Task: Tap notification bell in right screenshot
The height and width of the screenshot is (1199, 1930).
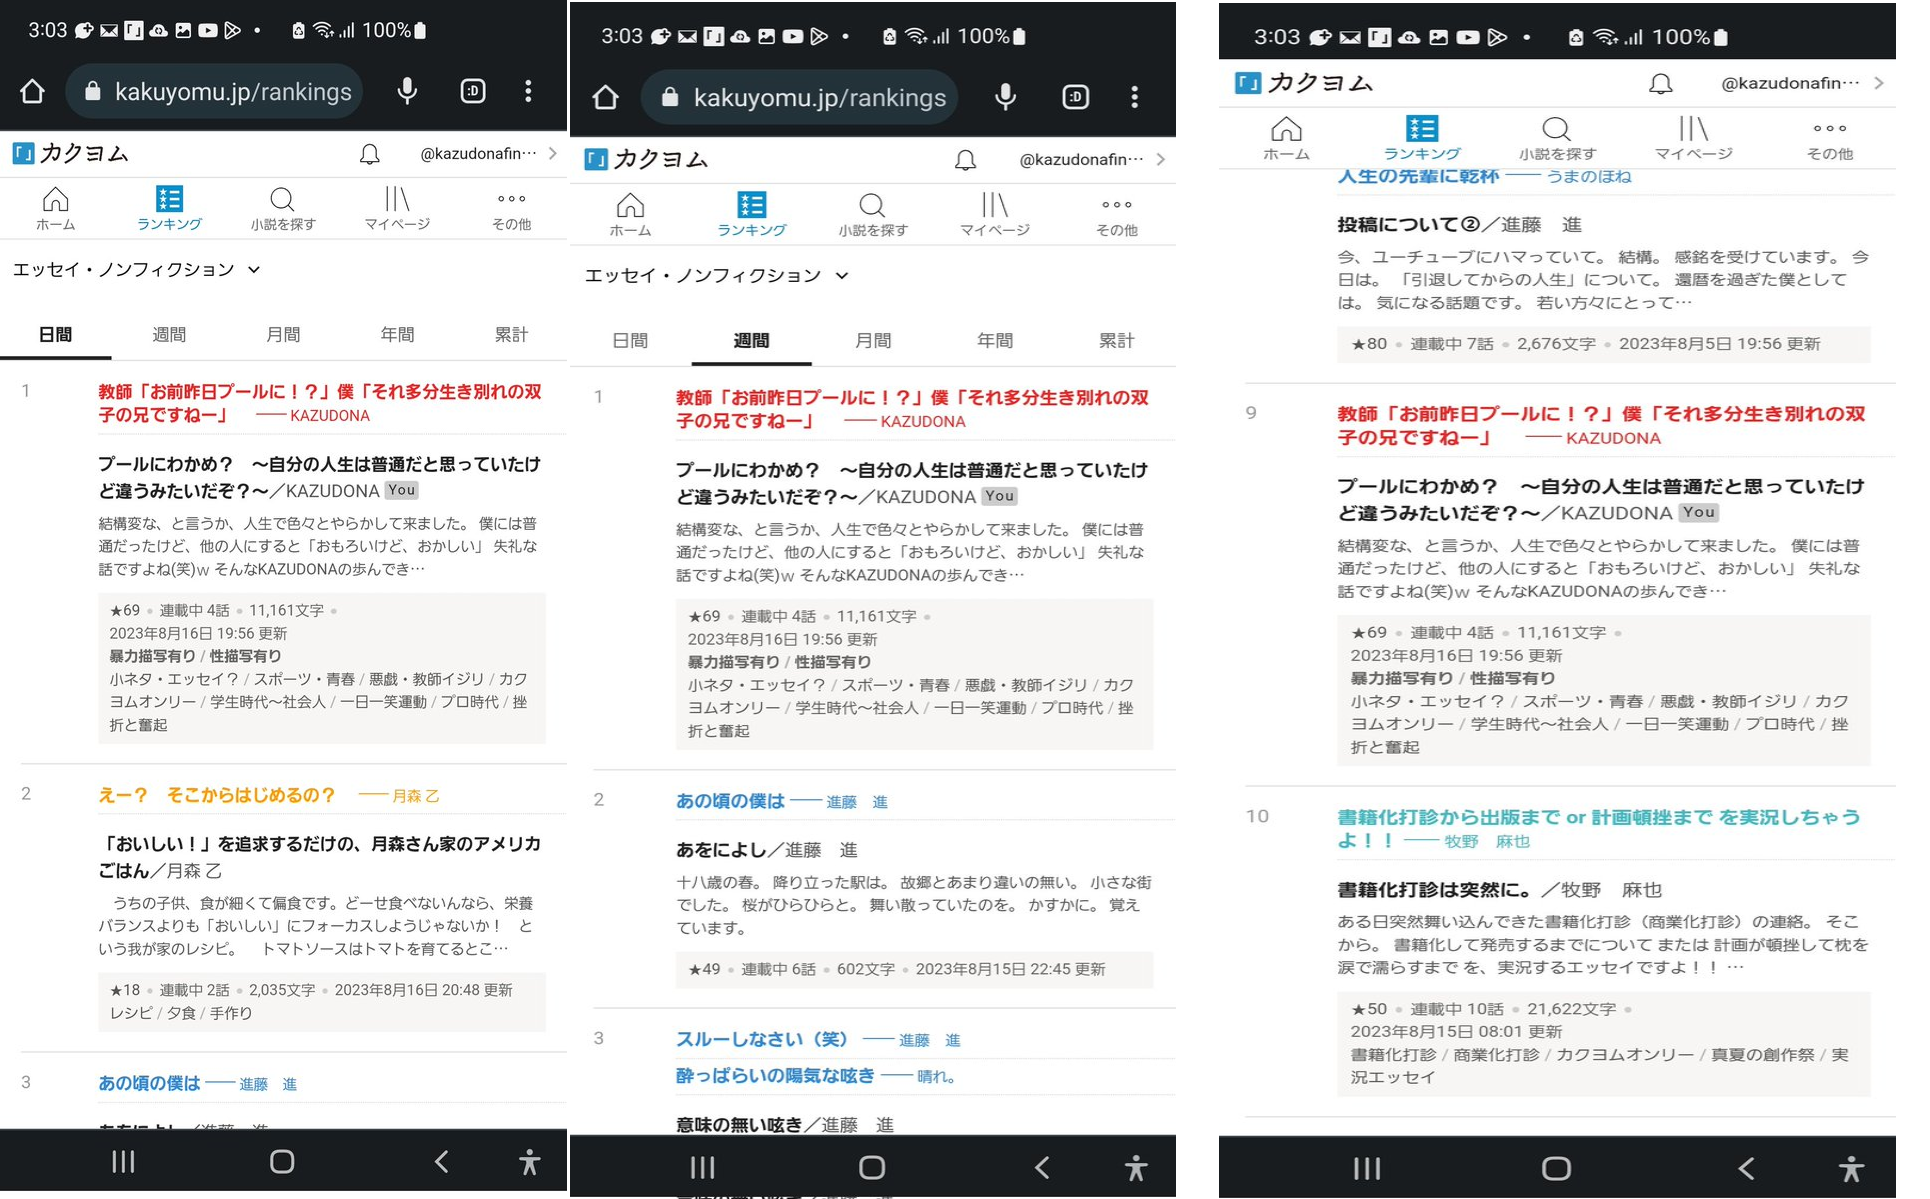Action: tap(1660, 84)
